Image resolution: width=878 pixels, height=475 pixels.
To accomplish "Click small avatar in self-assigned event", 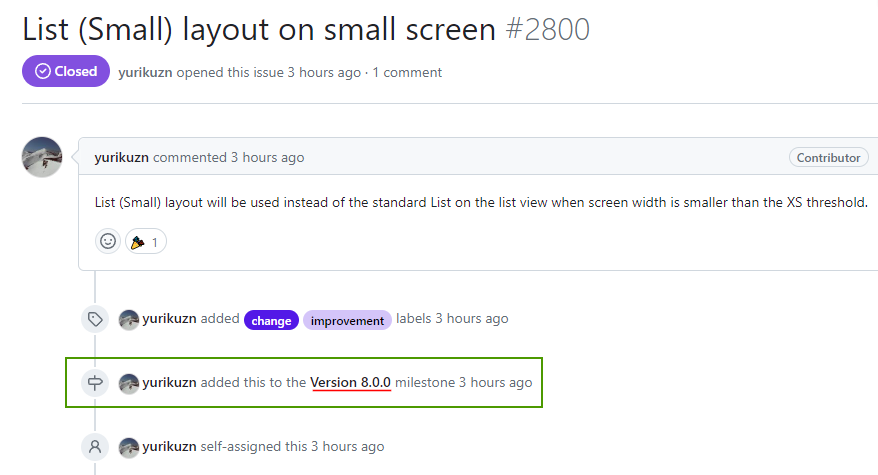I will [x=129, y=447].
